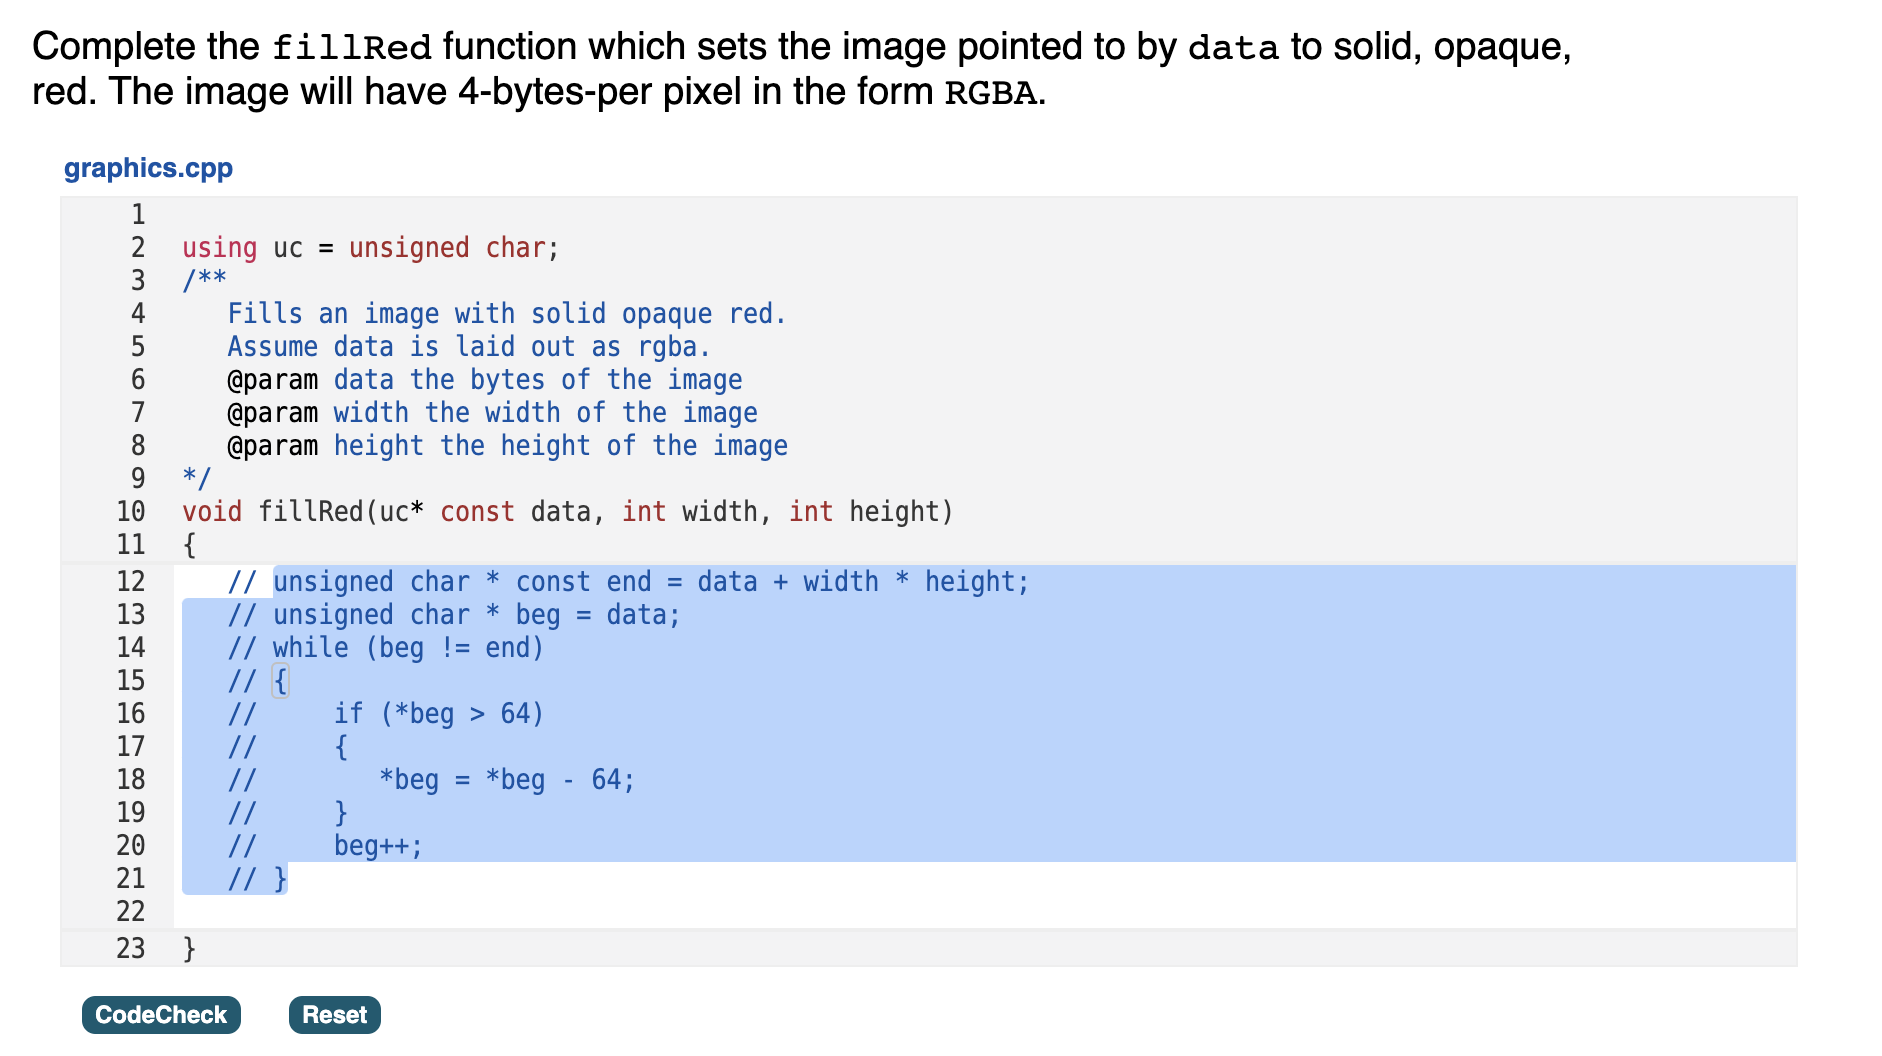Click the void keyword on line 10
The width and height of the screenshot is (1882, 1056).
coord(211,511)
